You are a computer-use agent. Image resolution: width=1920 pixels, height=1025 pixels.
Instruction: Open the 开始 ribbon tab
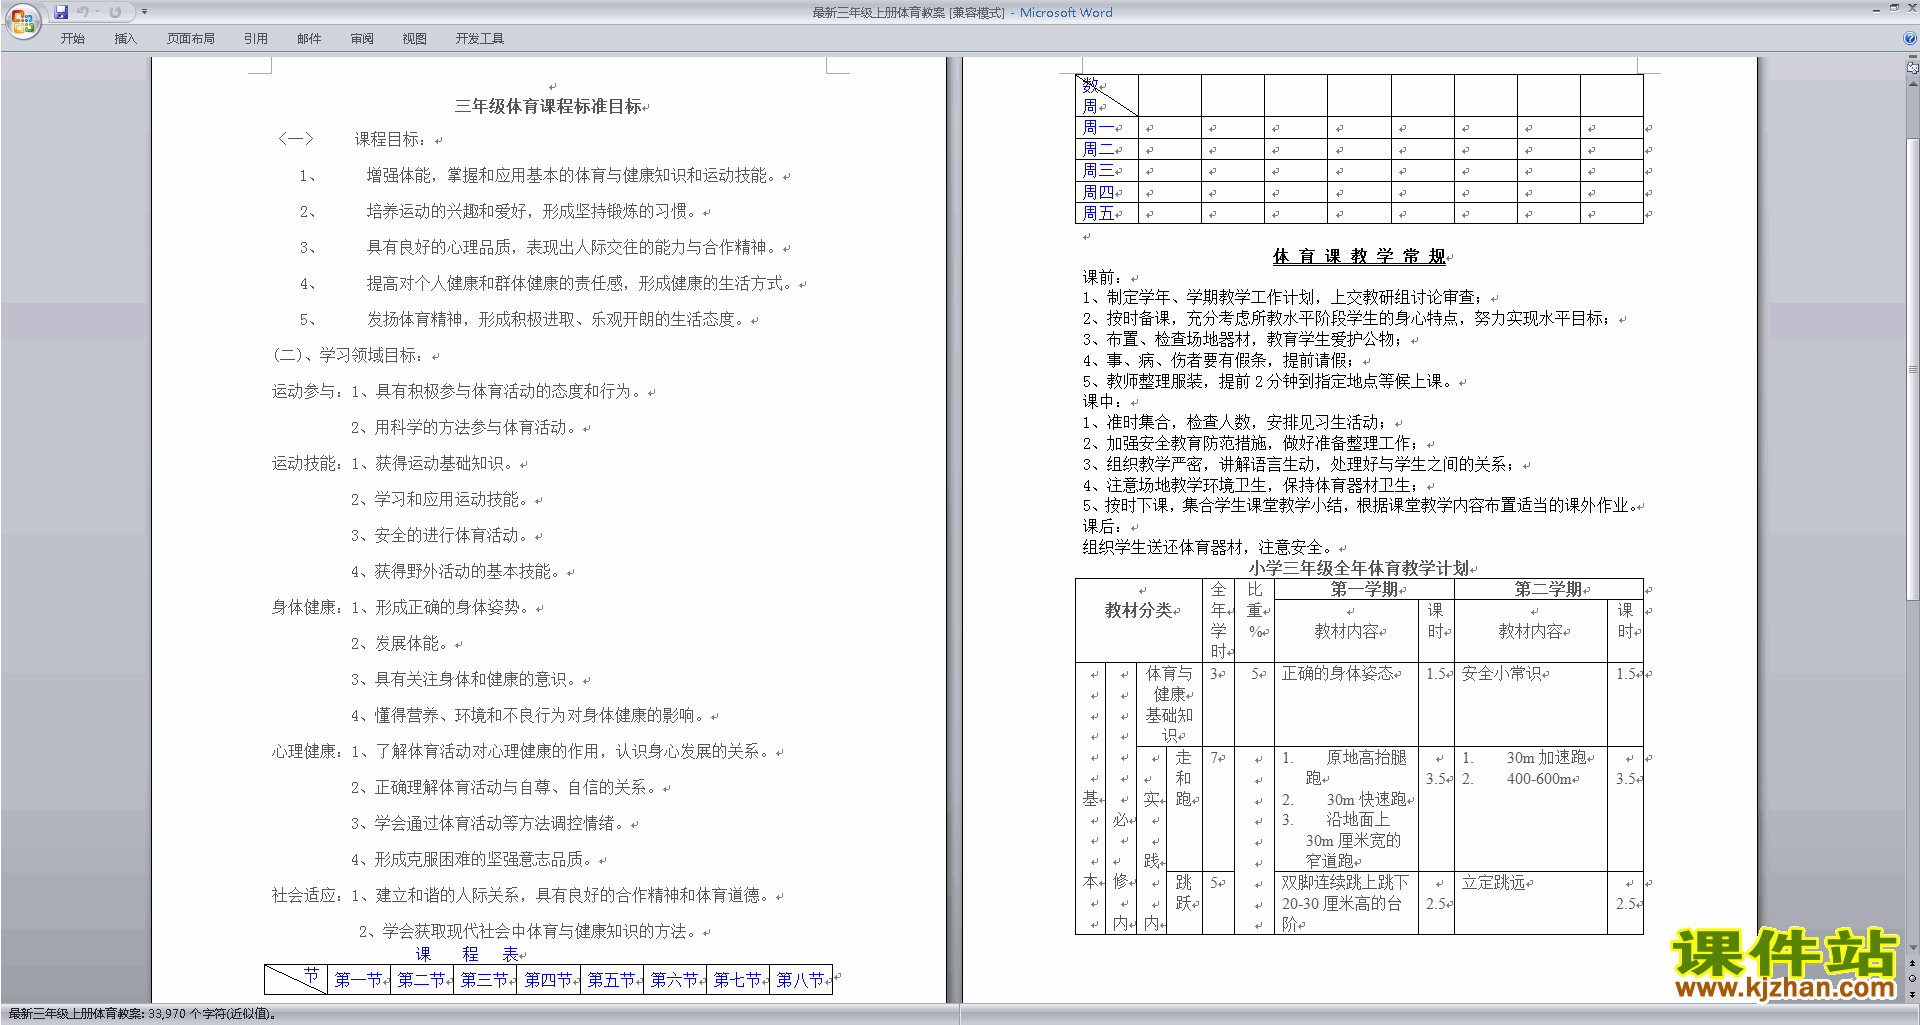72,38
